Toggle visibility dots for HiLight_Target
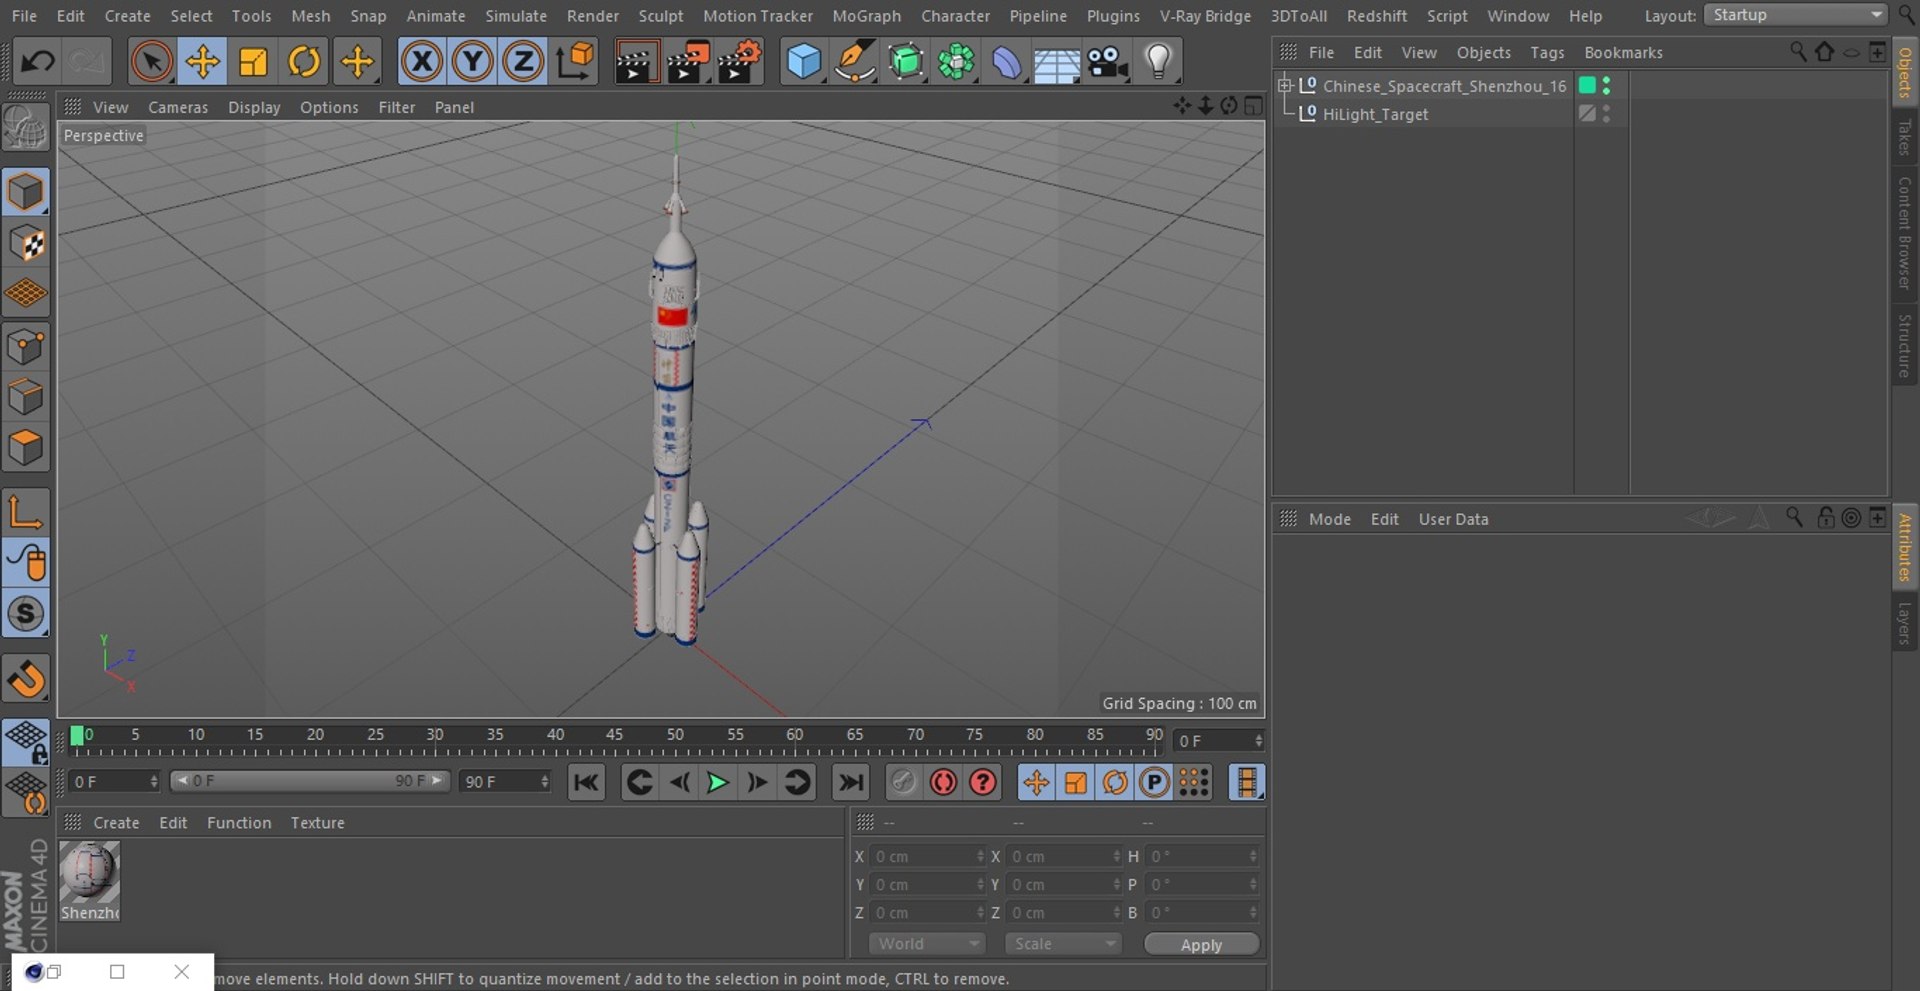Image resolution: width=1920 pixels, height=991 pixels. pos(1607,114)
